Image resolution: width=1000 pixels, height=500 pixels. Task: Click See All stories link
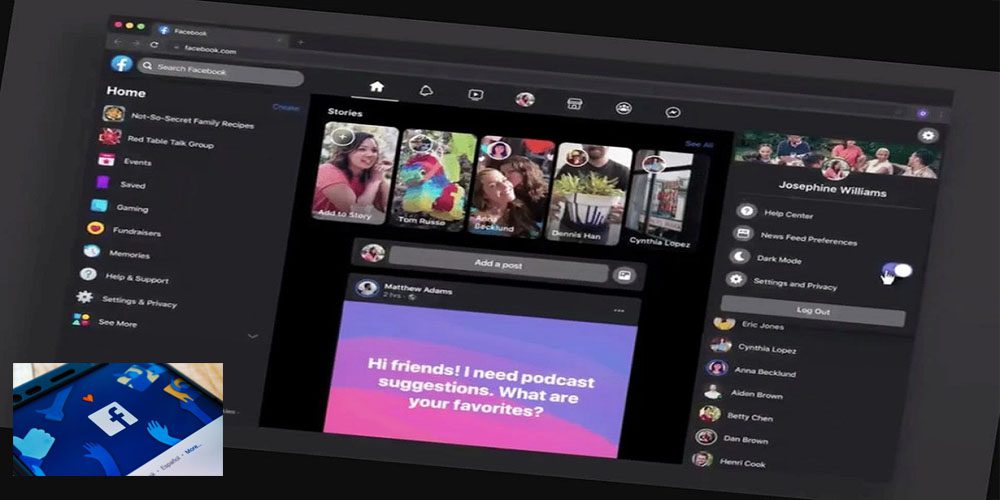(699, 144)
